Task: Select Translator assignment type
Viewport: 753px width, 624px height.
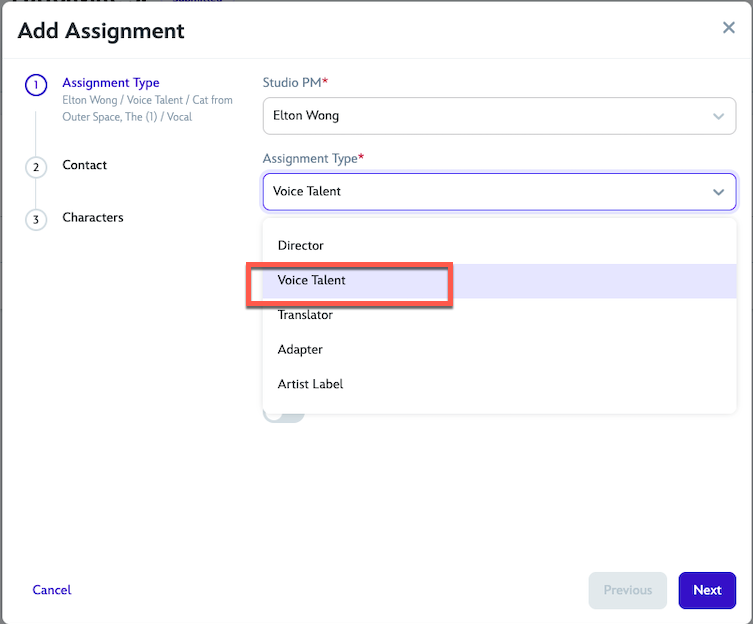Action: click(x=305, y=315)
